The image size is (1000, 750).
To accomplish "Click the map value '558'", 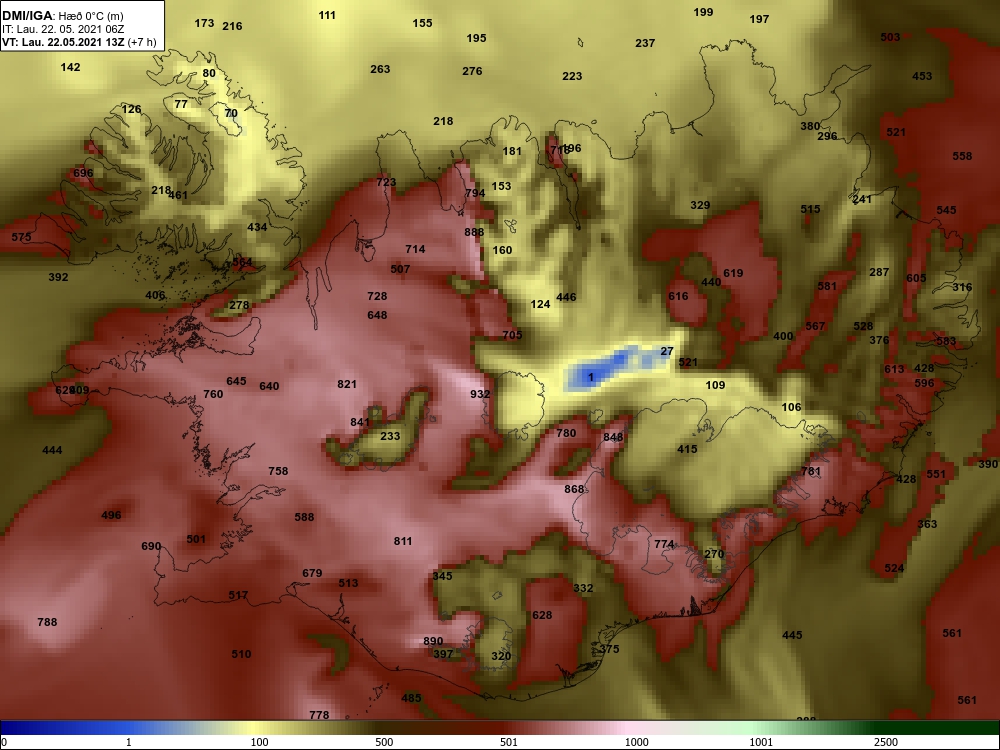I will (x=962, y=156).
